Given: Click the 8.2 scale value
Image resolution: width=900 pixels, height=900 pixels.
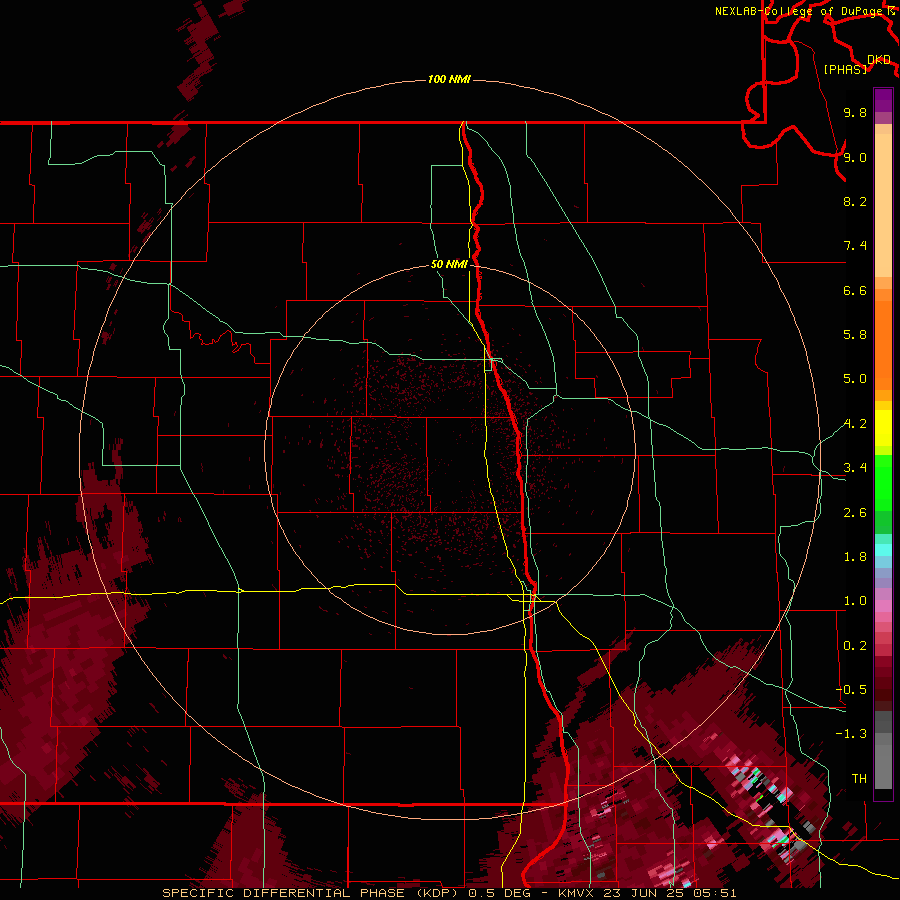Looking at the screenshot, I should click(x=855, y=201).
